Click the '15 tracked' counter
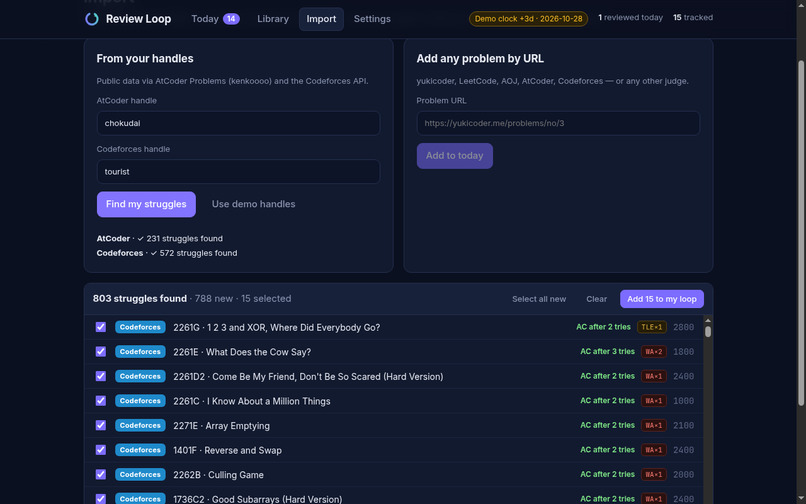806x504 pixels. 693,17
